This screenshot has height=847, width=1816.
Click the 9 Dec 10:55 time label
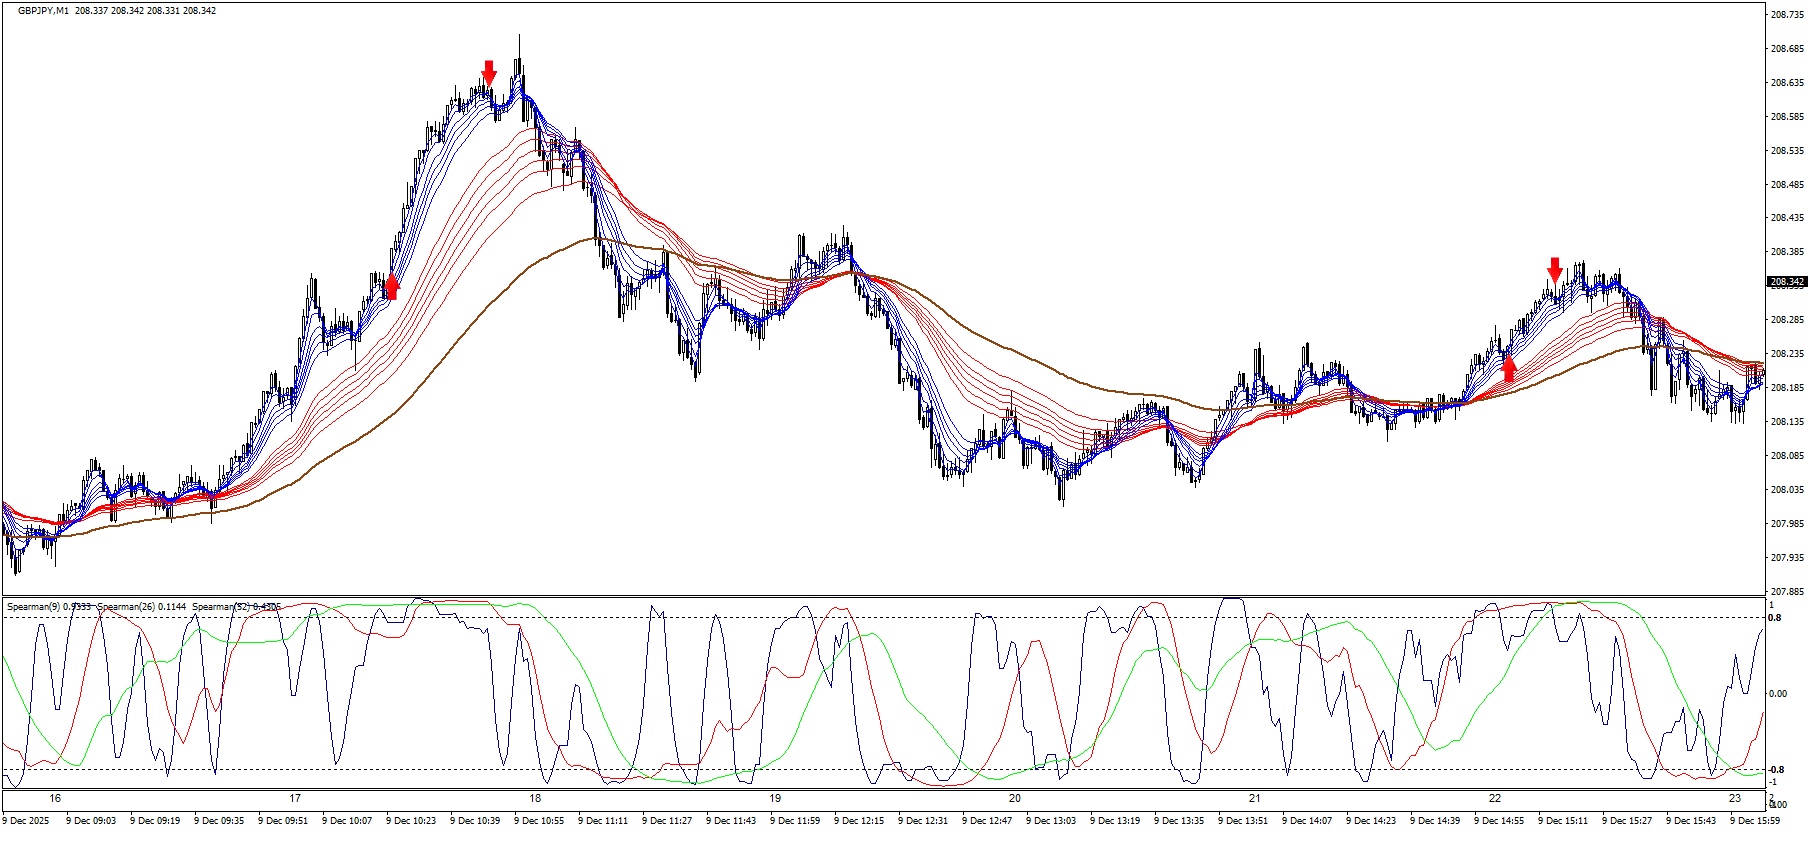[539, 821]
